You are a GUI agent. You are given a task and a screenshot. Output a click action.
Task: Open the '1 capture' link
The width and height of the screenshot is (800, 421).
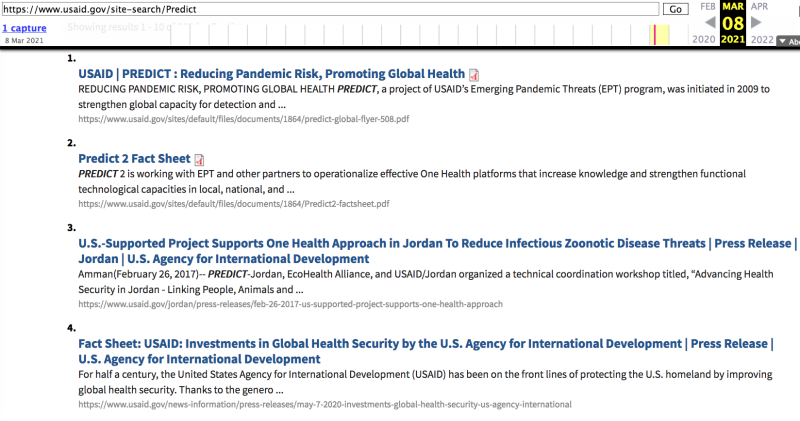coord(24,28)
